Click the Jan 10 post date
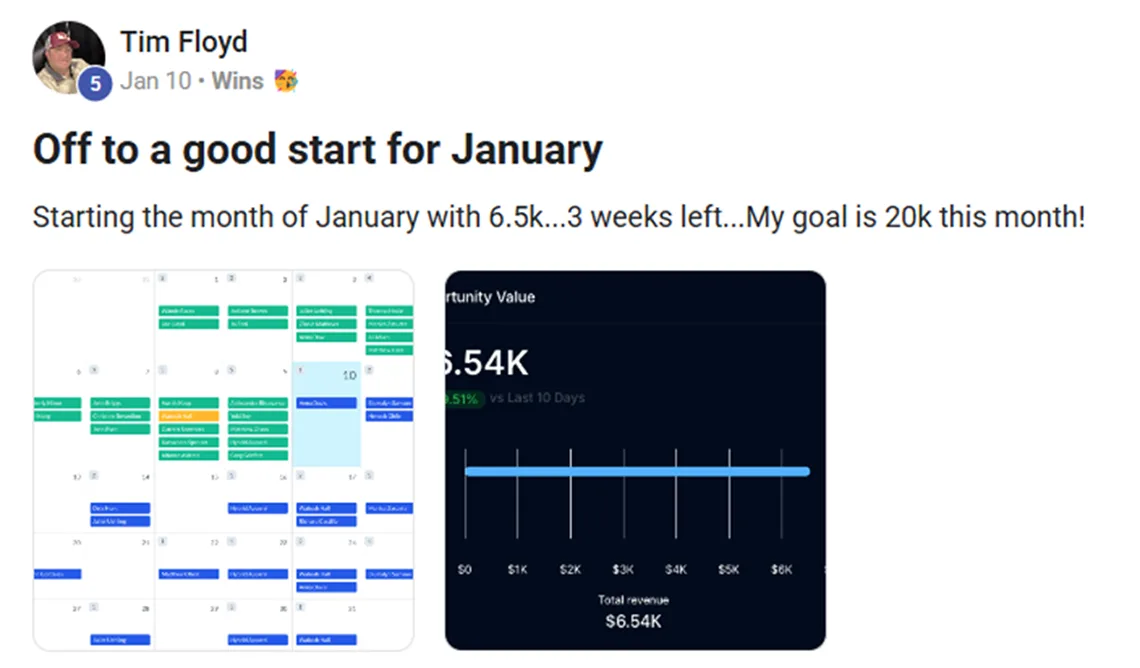Image resolution: width=1140 pixels, height=668 pixels. coord(155,81)
